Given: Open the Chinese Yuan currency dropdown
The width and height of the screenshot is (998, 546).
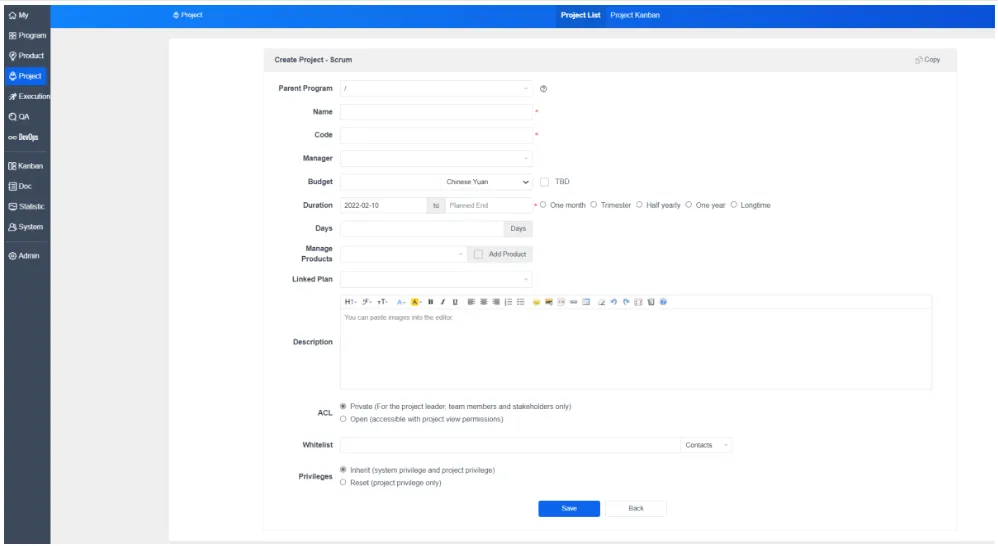Looking at the screenshot, I should [486, 182].
